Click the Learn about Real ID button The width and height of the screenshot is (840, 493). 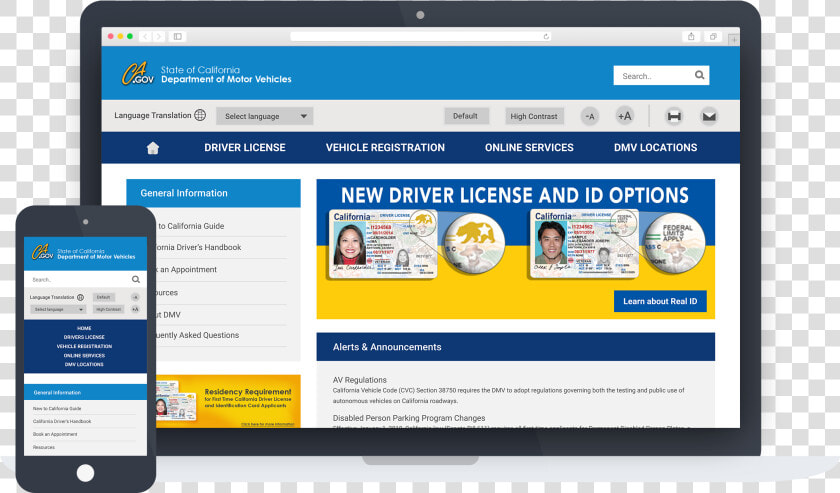pos(660,301)
